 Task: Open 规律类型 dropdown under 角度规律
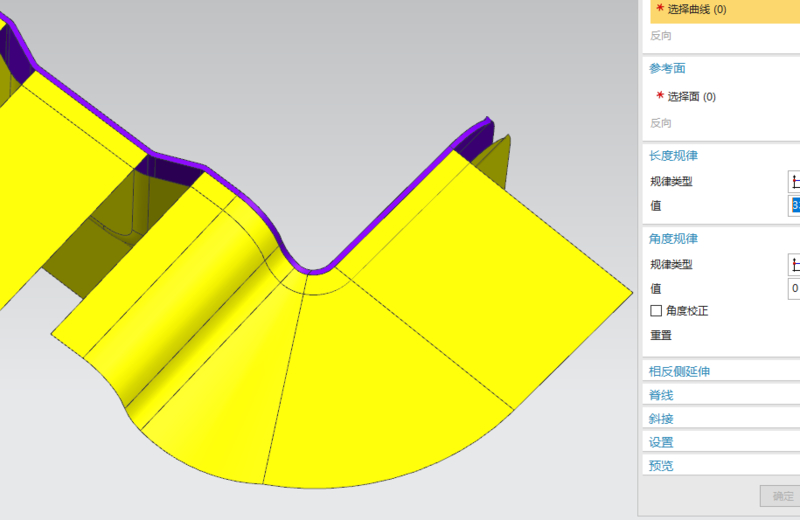(794, 264)
